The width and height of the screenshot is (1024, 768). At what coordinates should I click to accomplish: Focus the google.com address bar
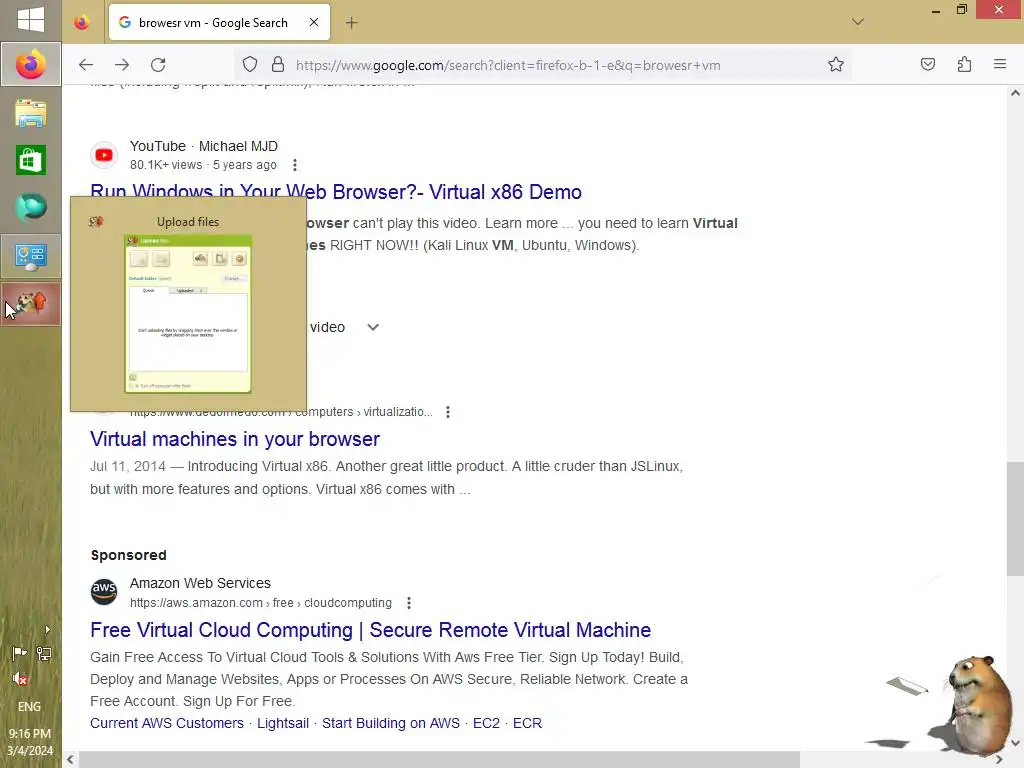click(542, 65)
